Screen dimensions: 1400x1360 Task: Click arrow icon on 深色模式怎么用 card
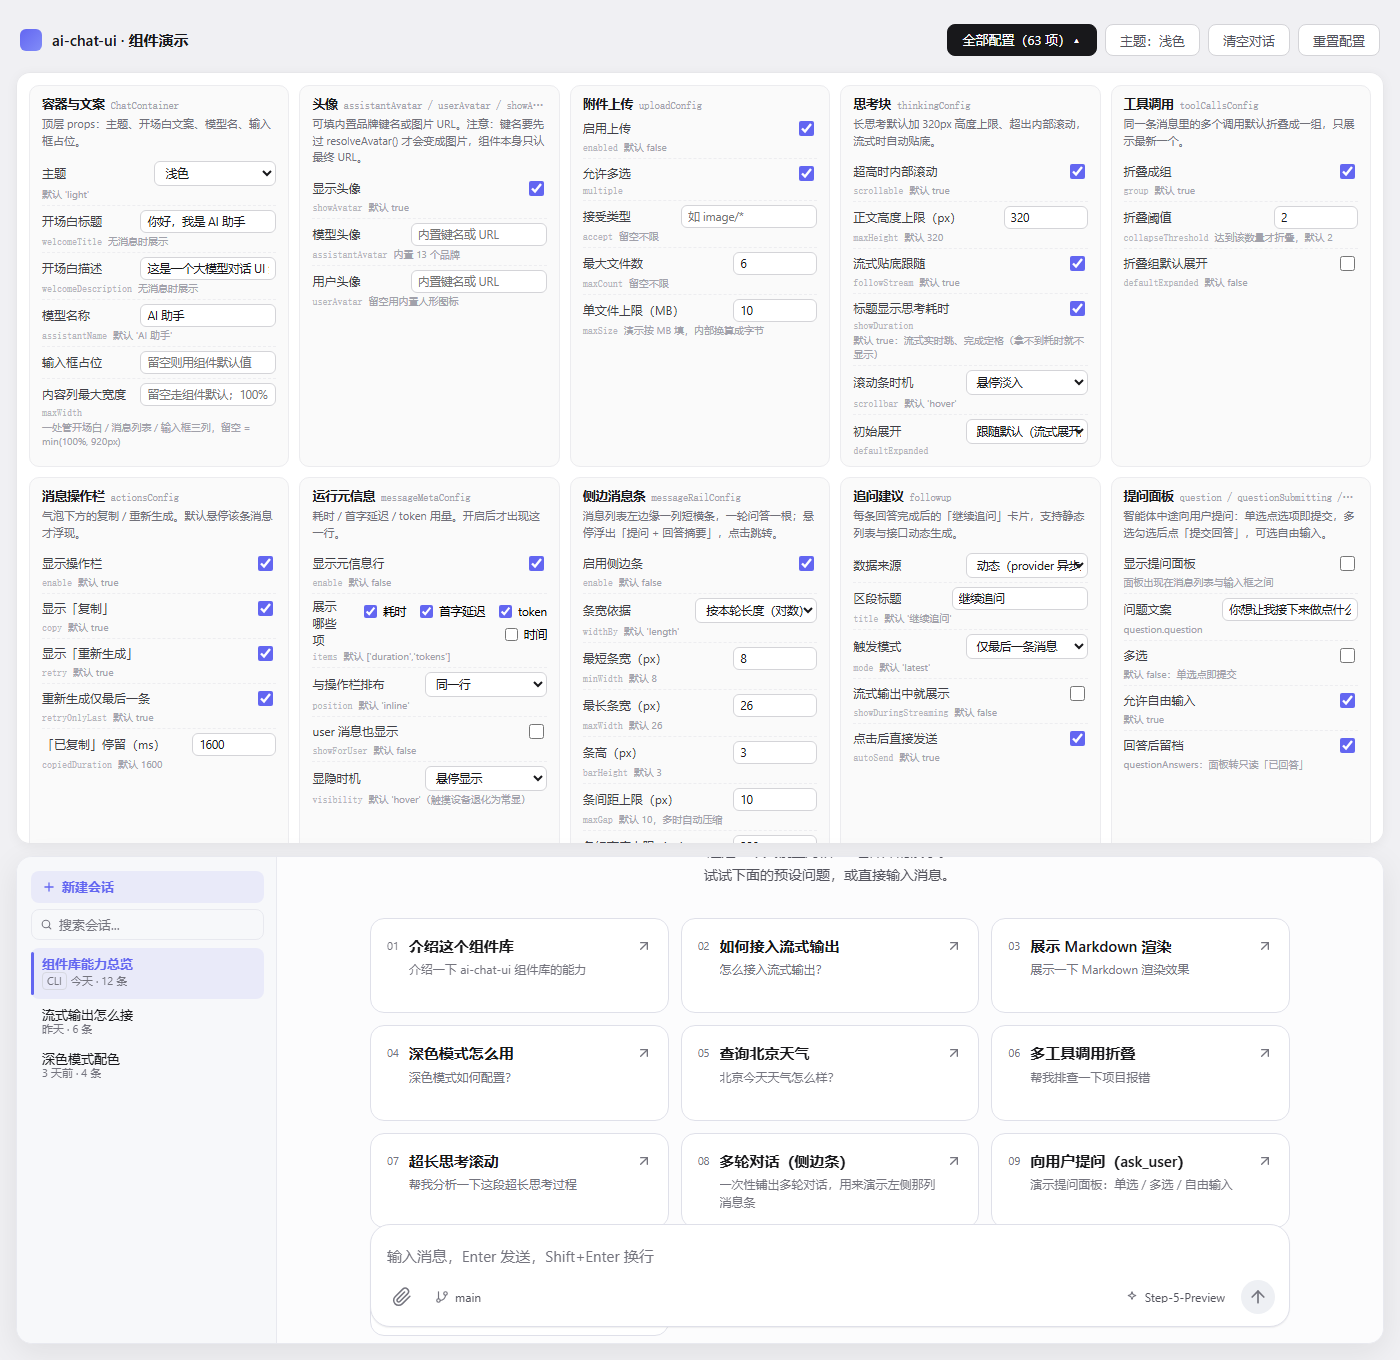[x=644, y=1053]
